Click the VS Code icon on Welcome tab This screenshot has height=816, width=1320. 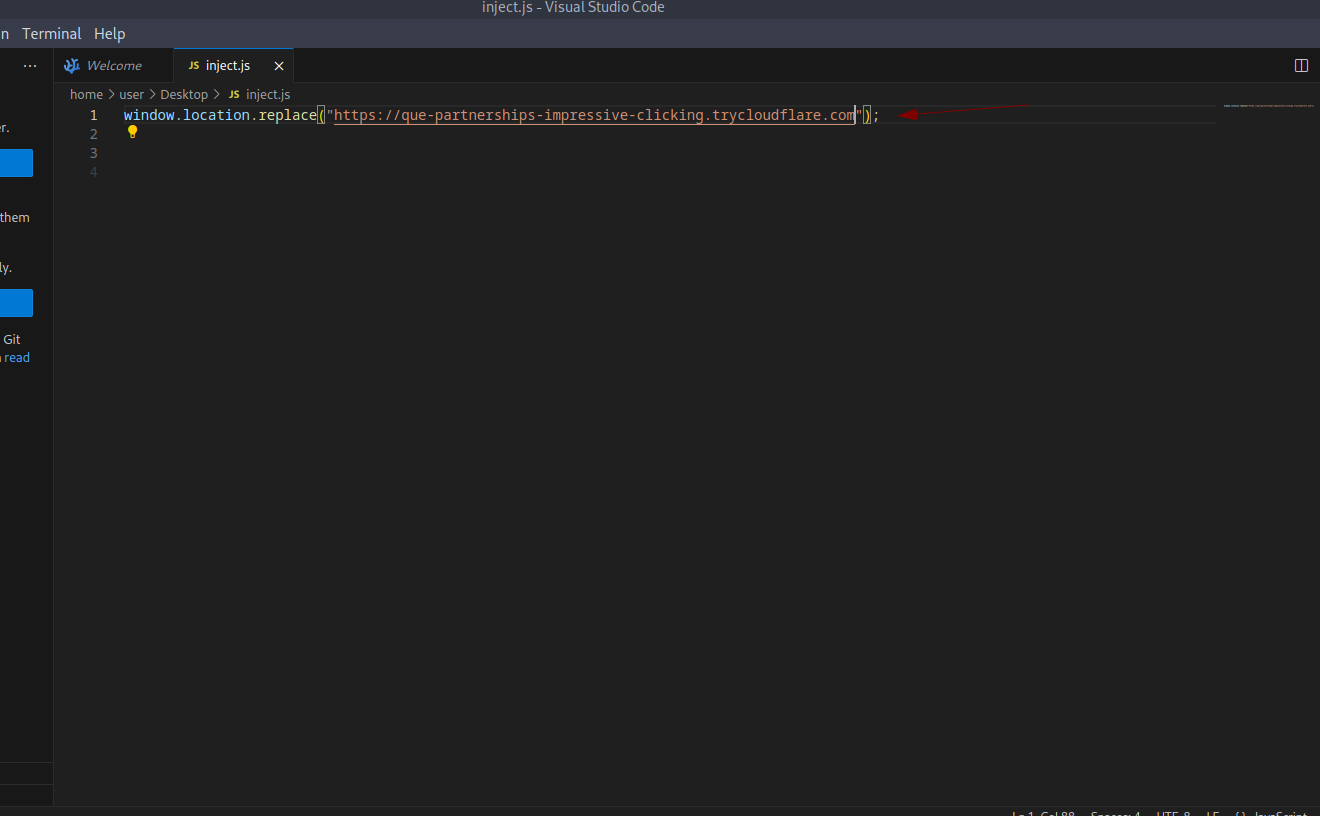pyautogui.click(x=72, y=66)
